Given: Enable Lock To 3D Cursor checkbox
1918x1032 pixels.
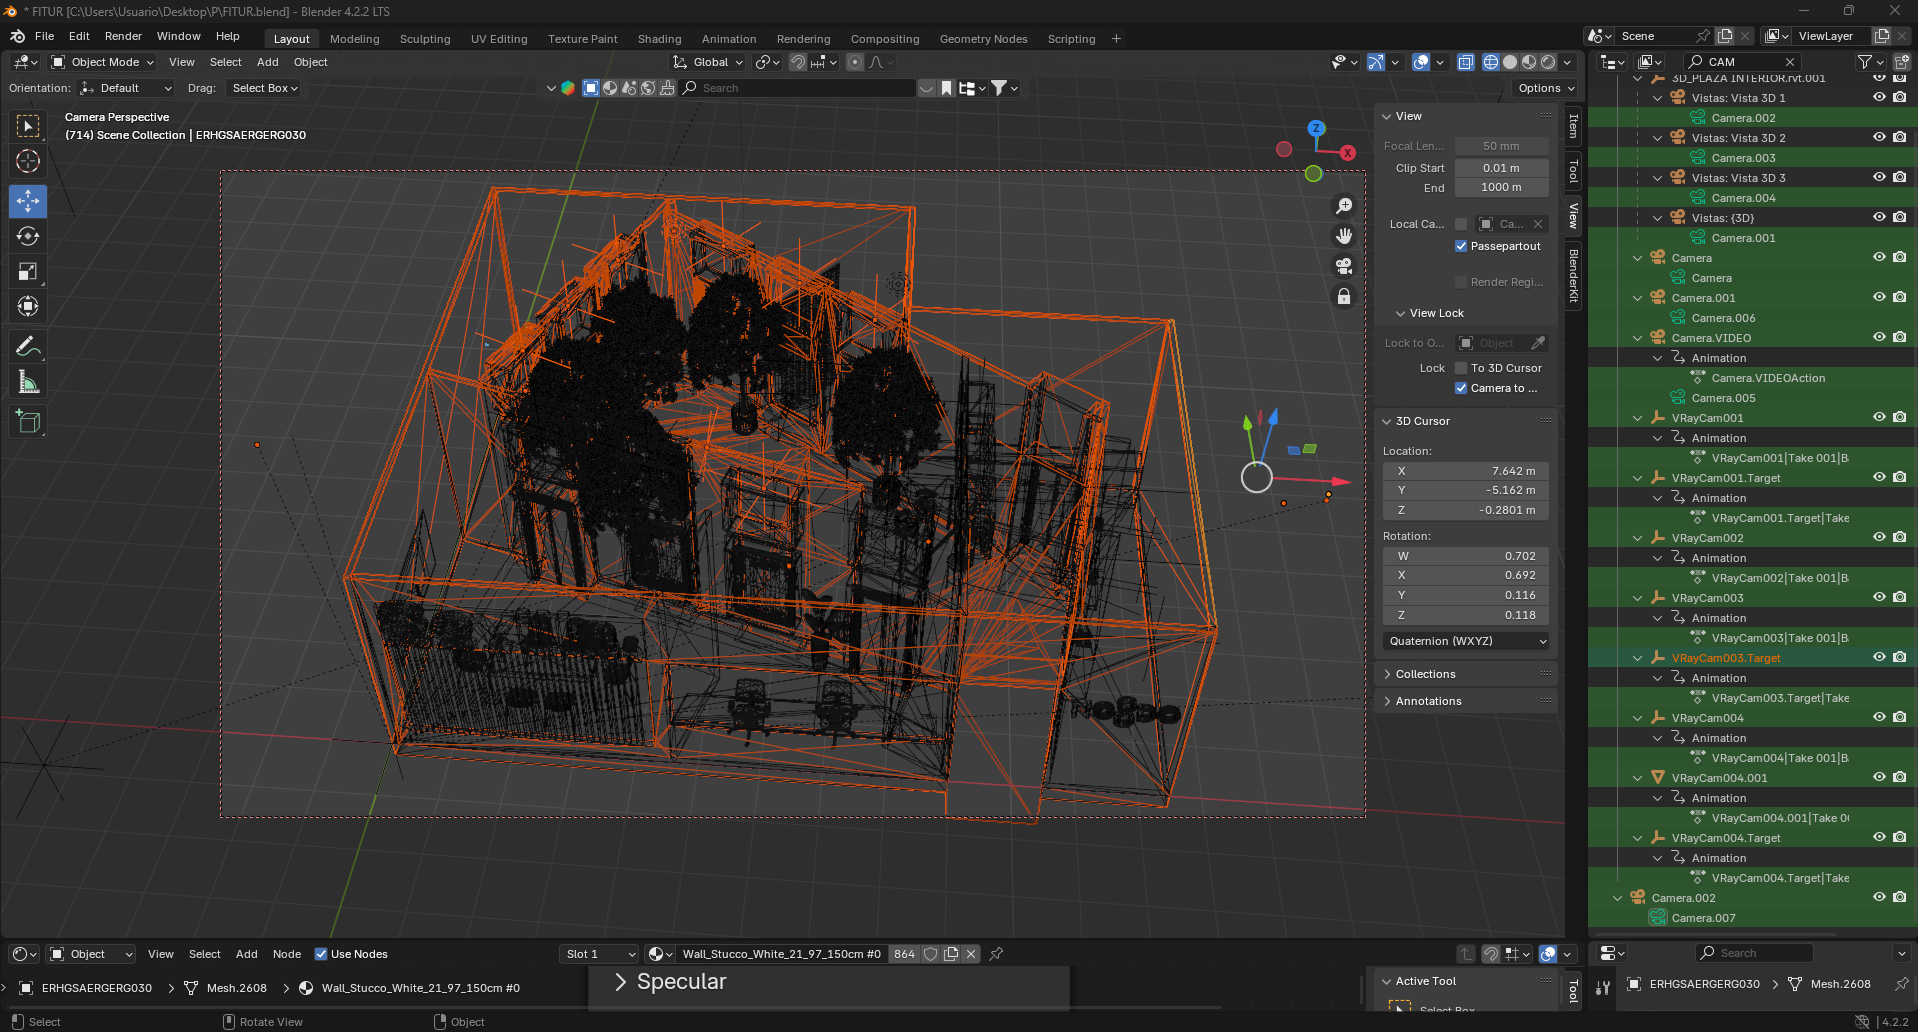Looking at the screenshot, I should click(x=1461, y=368).
